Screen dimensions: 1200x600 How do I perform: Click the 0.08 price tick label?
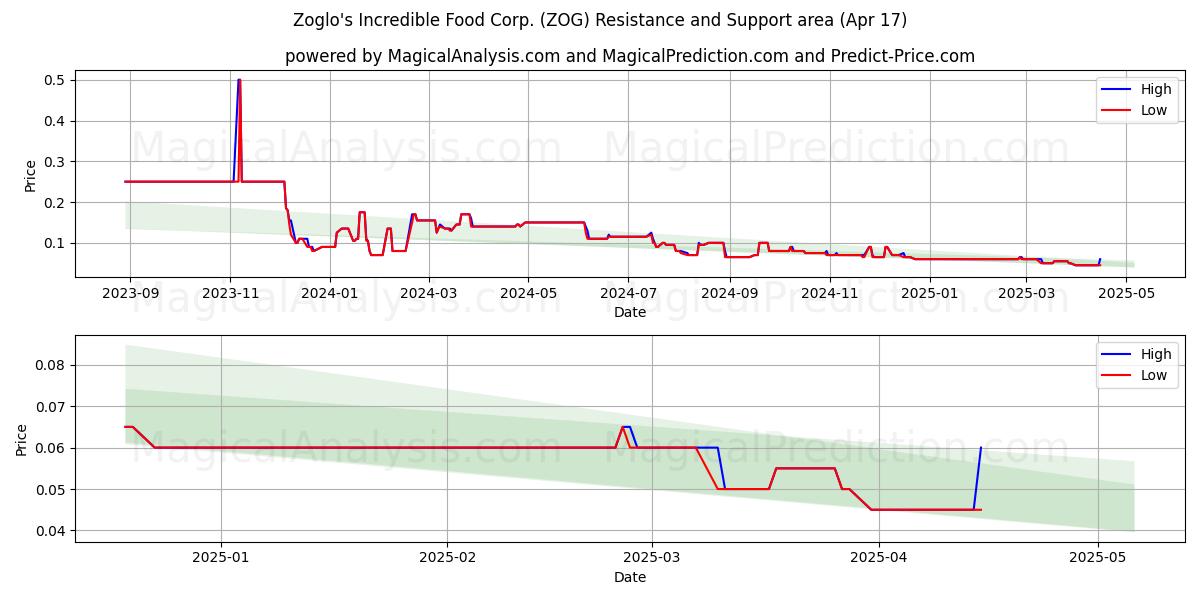(52, 366)
